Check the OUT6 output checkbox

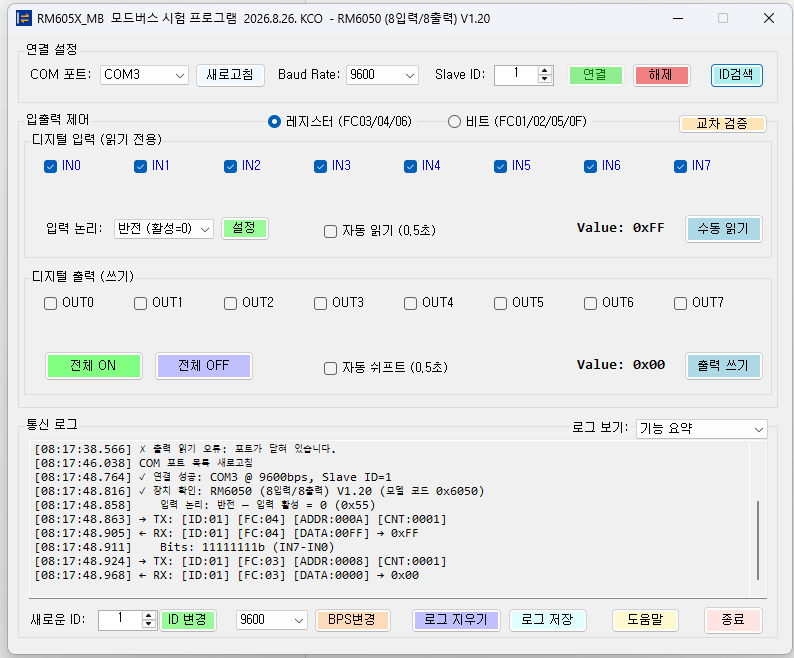pos(590,303)
